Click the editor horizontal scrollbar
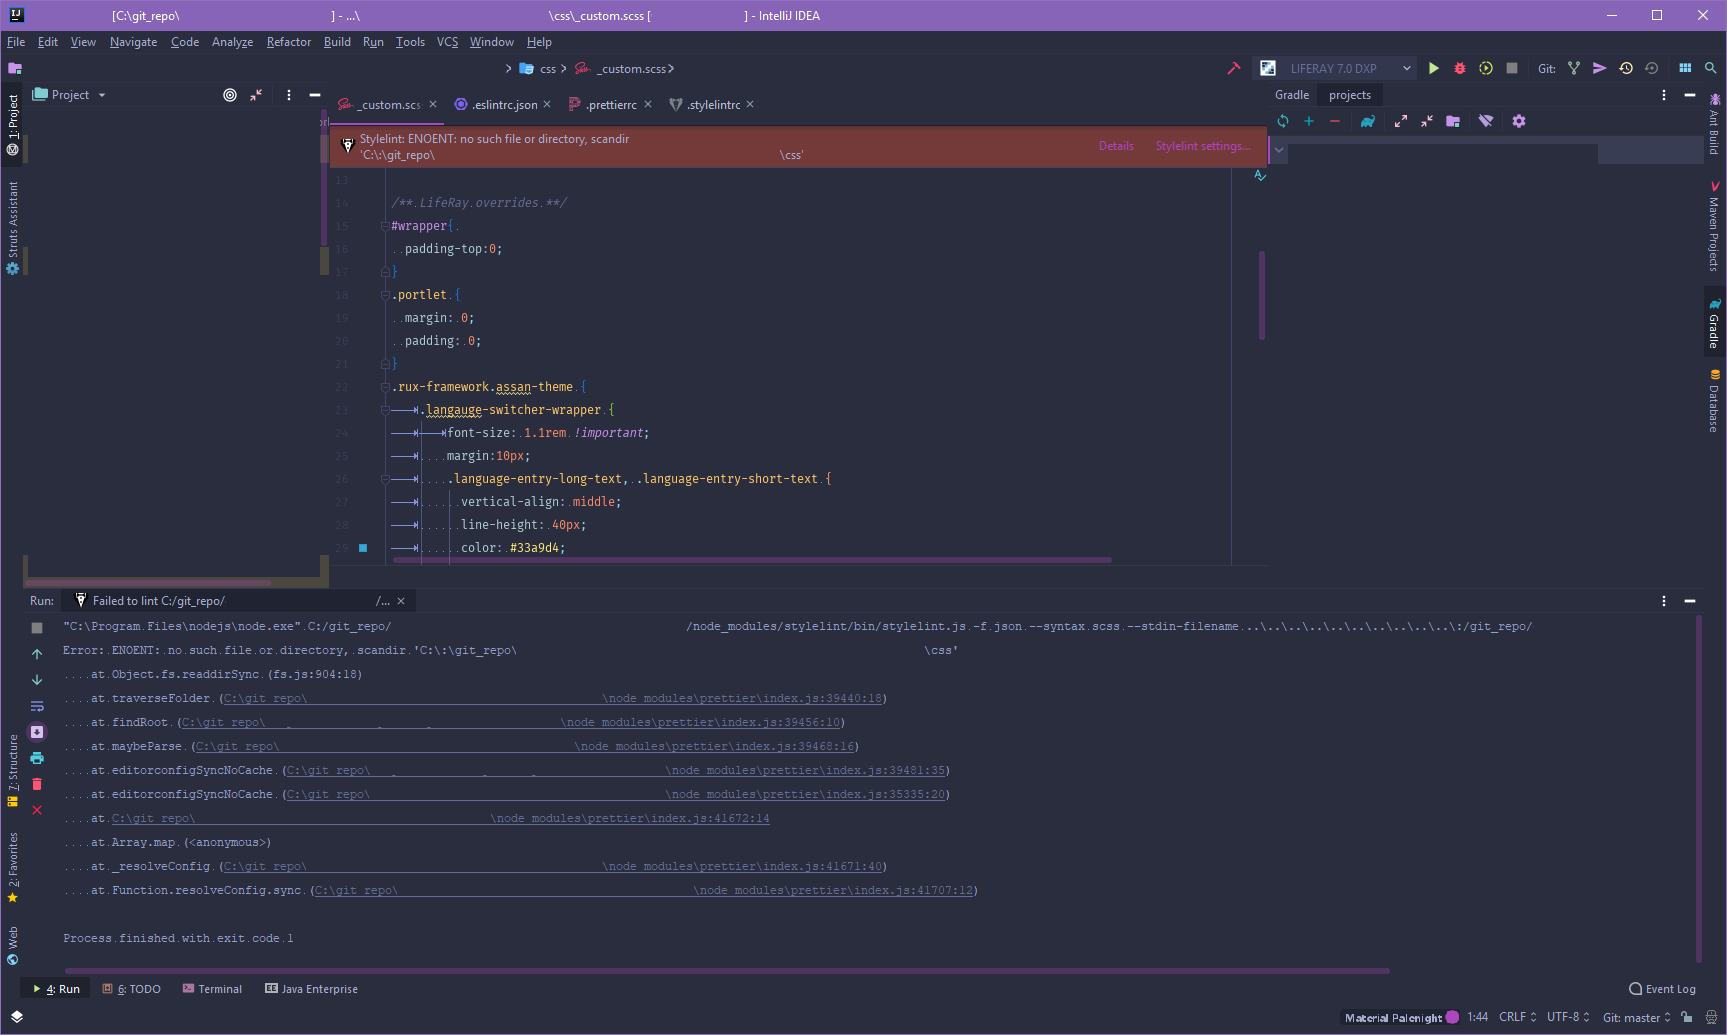This screenshot has width=1727, height=1035. [x=752, y=560]
